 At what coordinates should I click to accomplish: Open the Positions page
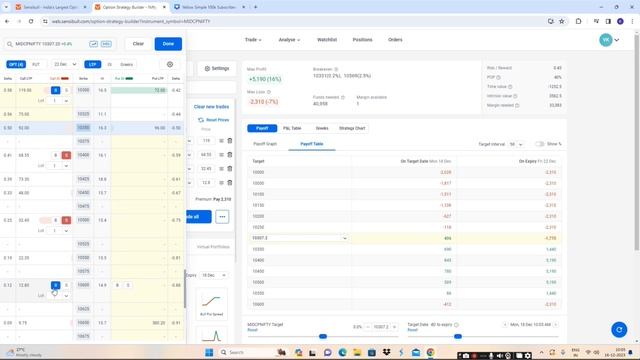pos(362,40)
